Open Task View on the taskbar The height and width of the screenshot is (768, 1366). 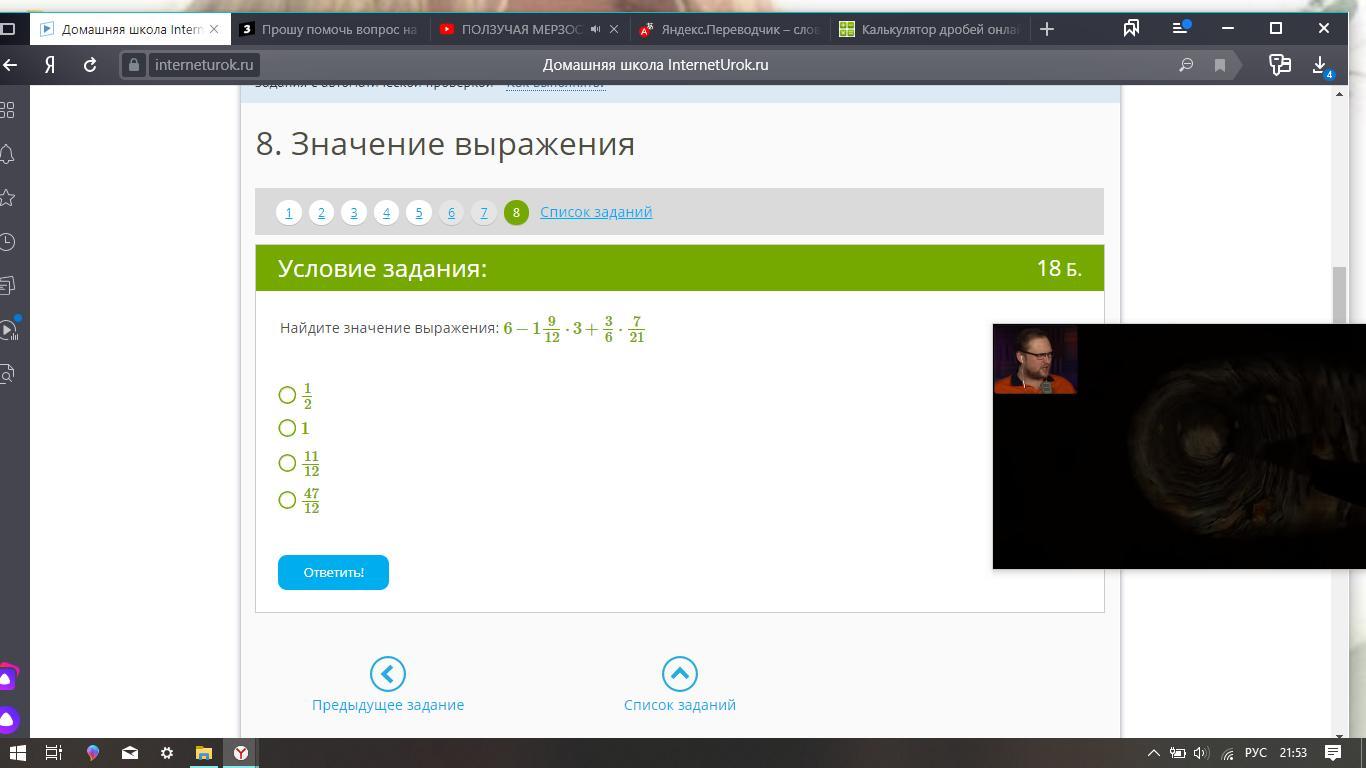pyautogui.click(x=54, y=753)
